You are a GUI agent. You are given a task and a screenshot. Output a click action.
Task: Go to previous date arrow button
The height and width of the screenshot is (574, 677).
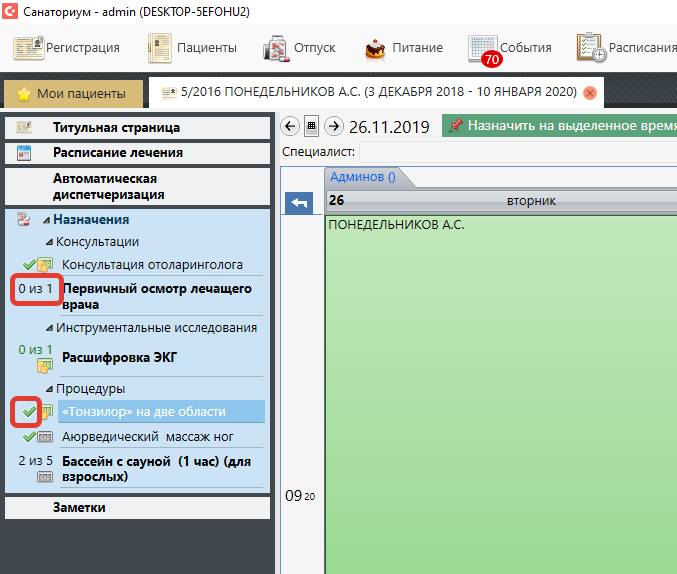pyautogui.click(x=291, y=126)
